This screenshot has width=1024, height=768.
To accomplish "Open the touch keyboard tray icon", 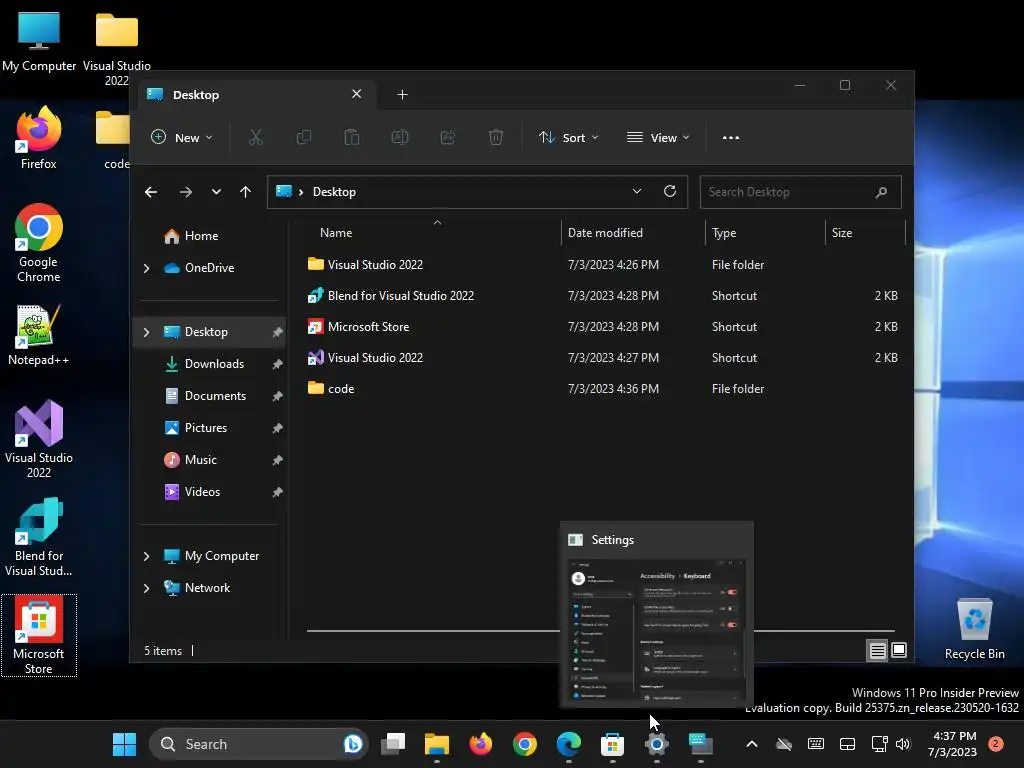I will click(x=816, y=744).
